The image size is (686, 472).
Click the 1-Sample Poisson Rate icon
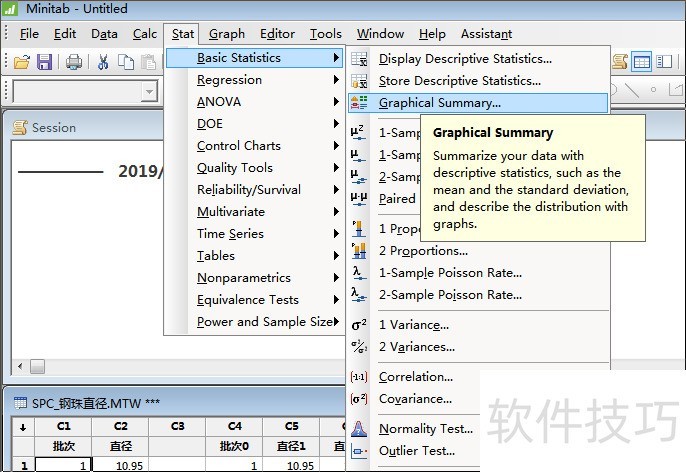[358, 273]
